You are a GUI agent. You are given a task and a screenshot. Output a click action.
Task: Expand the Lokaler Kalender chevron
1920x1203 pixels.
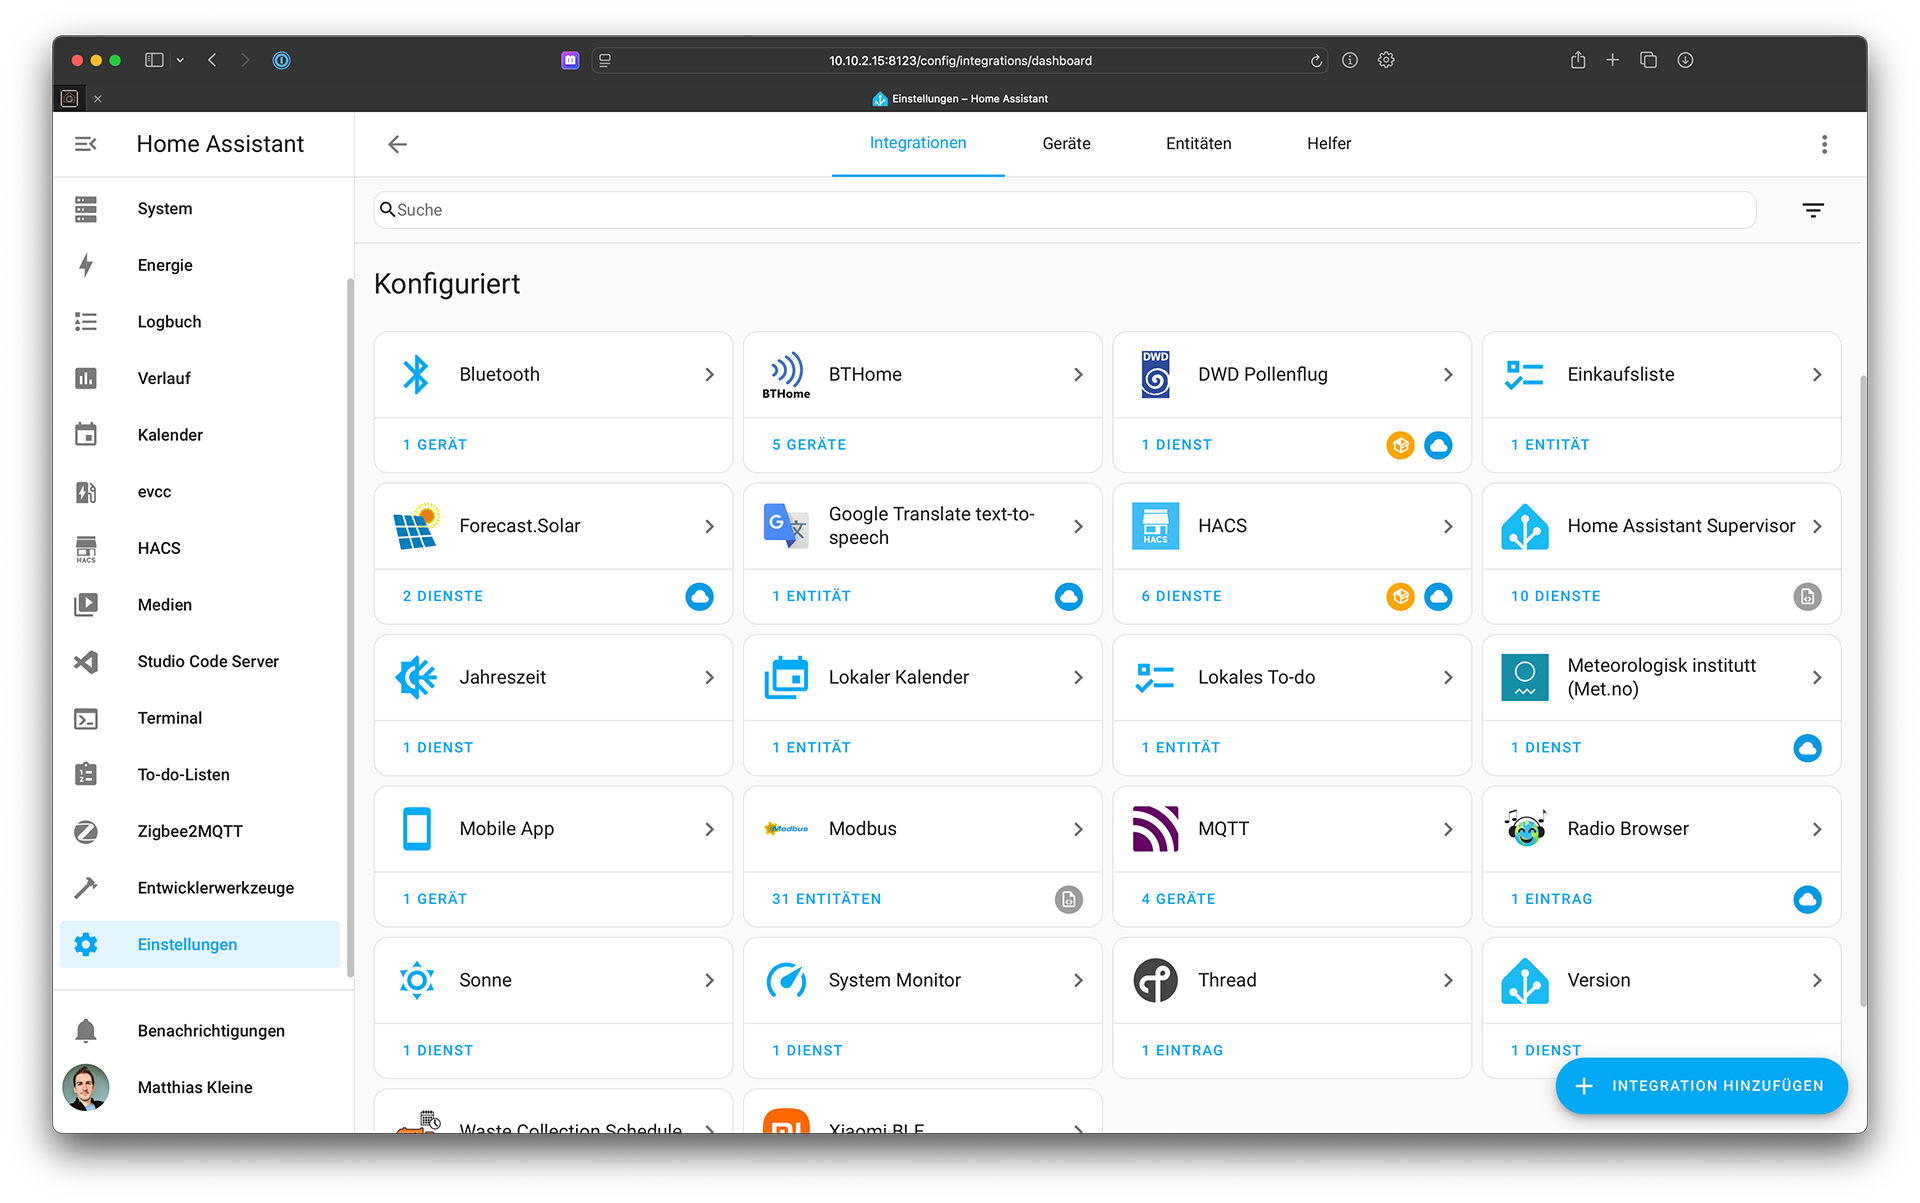coord(1078,678)
